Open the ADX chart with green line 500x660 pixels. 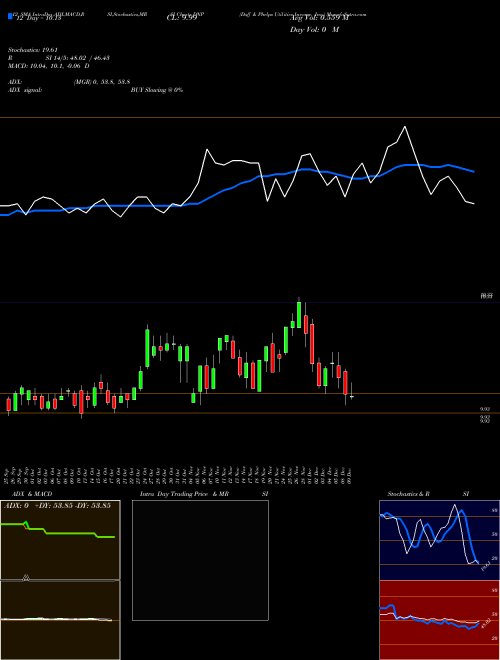pyautogui.click(x=60, y=540)
